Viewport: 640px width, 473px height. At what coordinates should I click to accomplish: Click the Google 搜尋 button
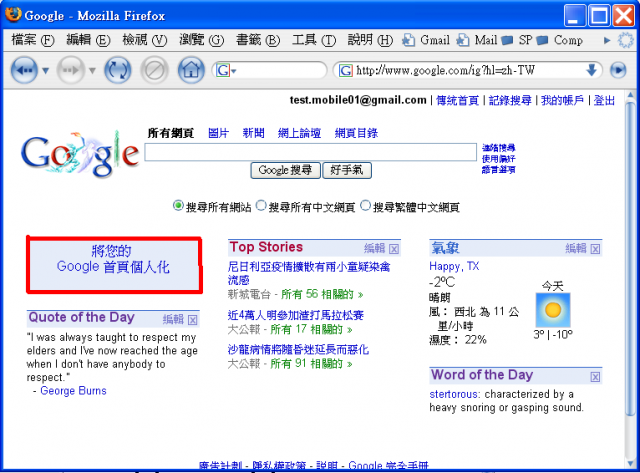click(285, 170)
